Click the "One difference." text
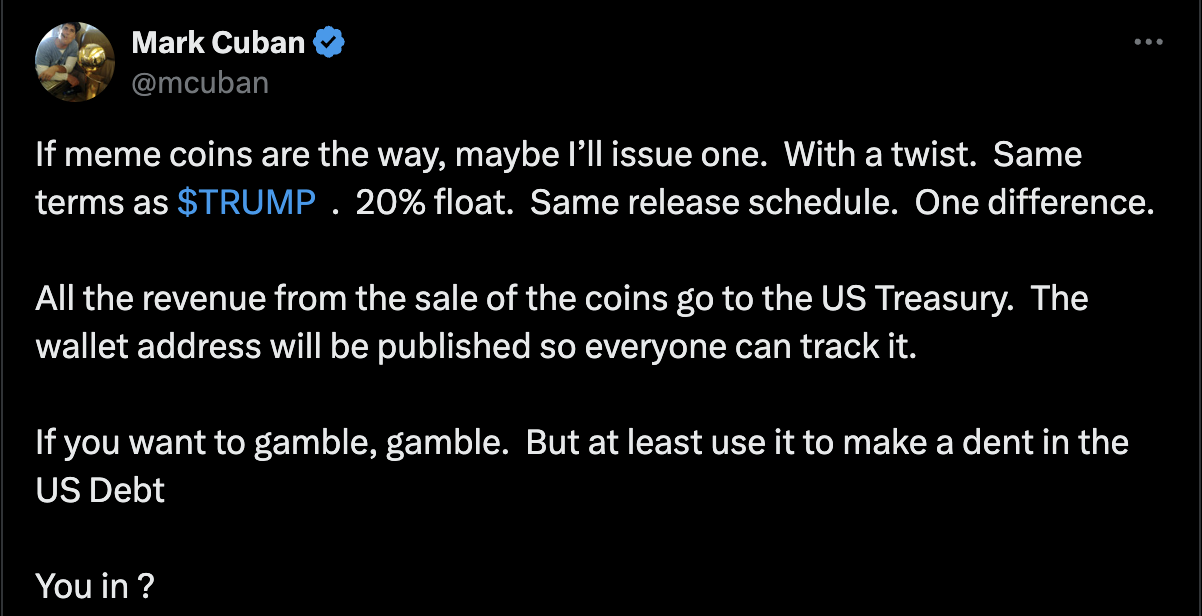1202x616 pixels. coord(1035,202)
